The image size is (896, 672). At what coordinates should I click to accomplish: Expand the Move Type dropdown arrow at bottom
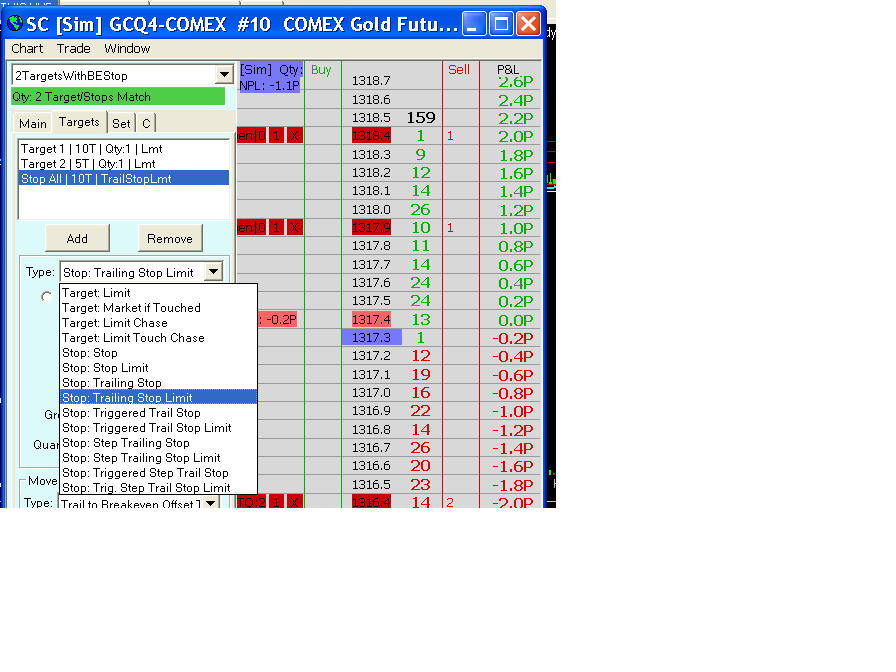(x=211, y=503)
